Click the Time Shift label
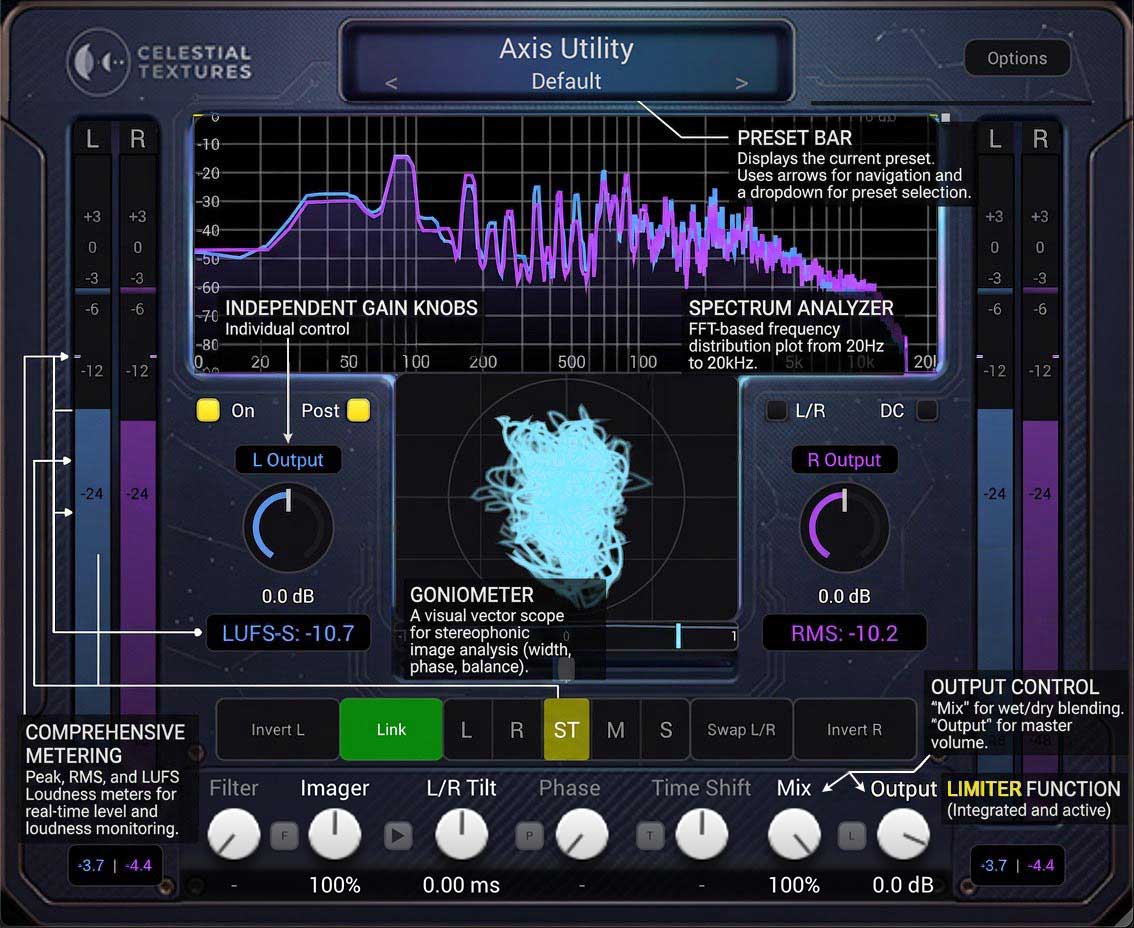This screenshot has width=1134, height=928. (x=702, y=788)
